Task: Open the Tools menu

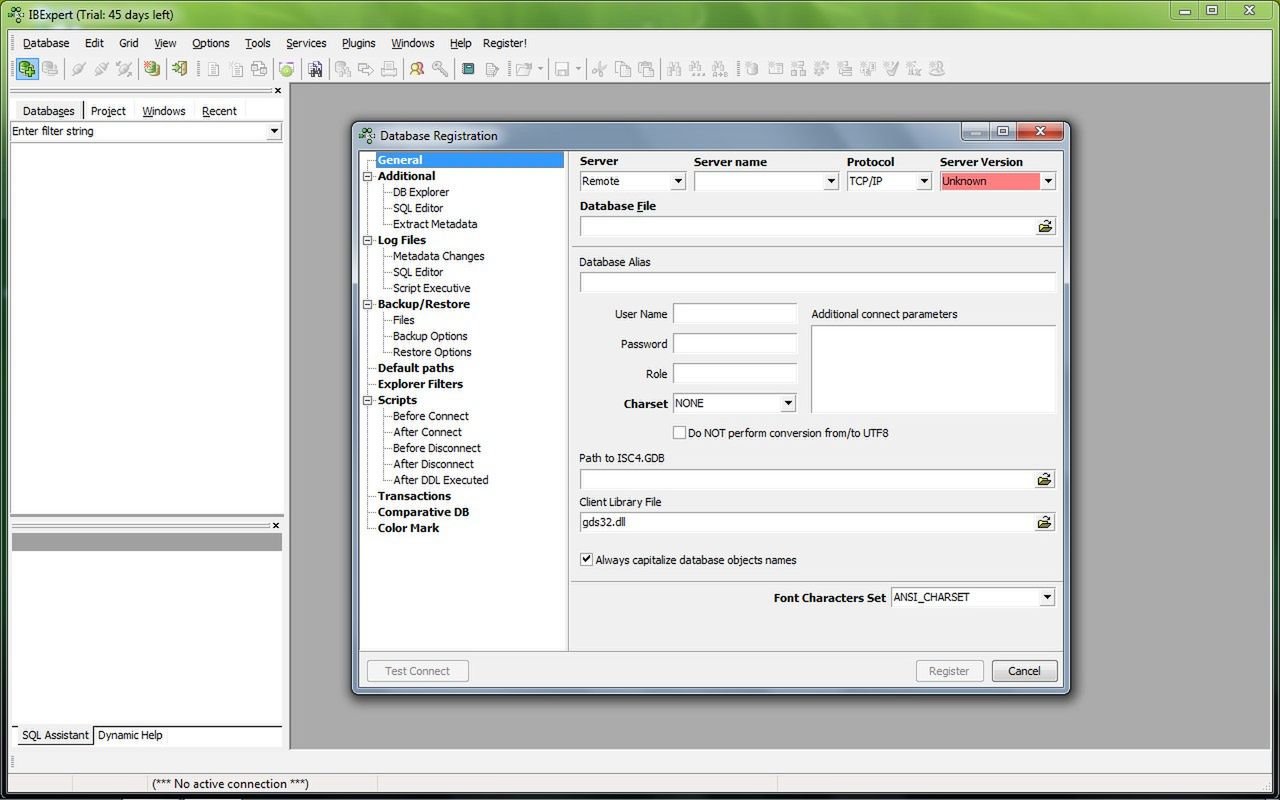Action: (258, 43)
